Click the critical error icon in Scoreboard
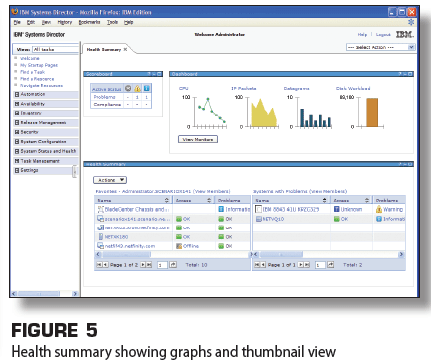Image resolution: width=431 pixels, height=364 pixels. (x=128, y=88)
